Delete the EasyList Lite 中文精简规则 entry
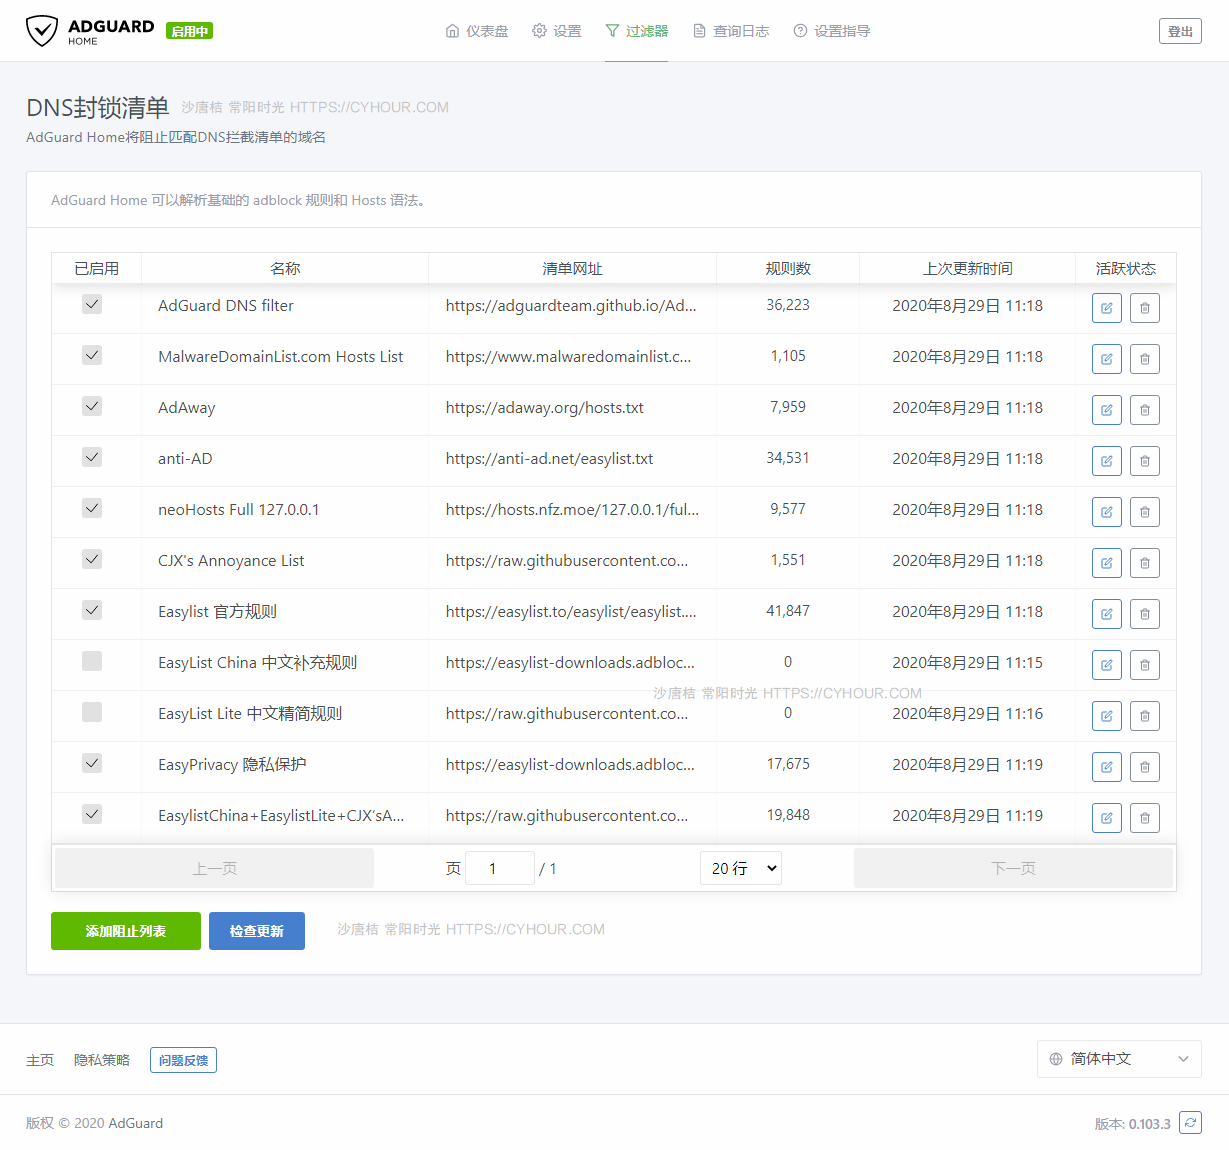This screenshot has height=1150, width=1229. pos(1145,716)
